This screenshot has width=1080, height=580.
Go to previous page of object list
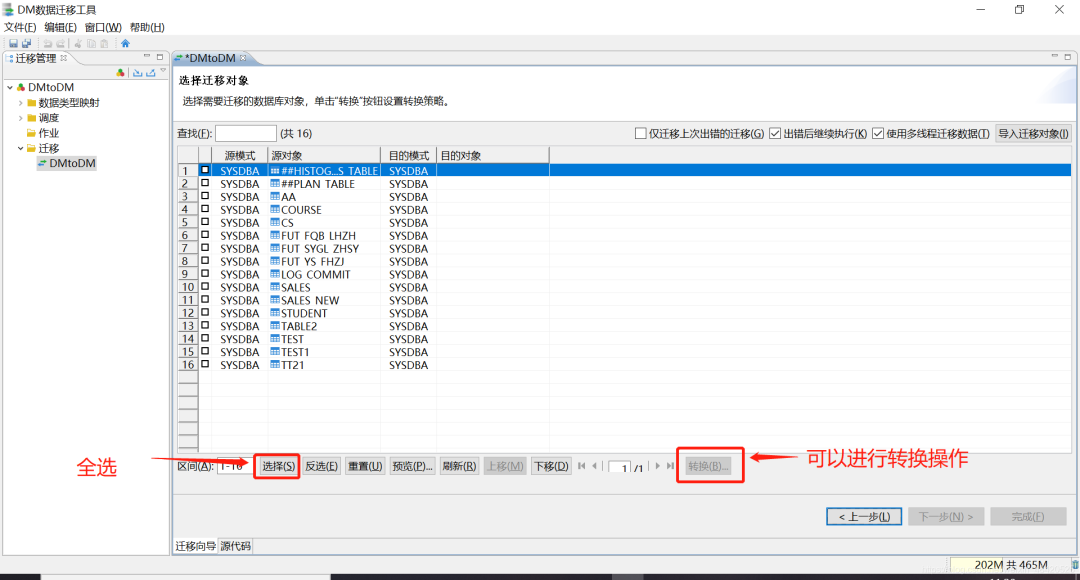click(595, 466)
